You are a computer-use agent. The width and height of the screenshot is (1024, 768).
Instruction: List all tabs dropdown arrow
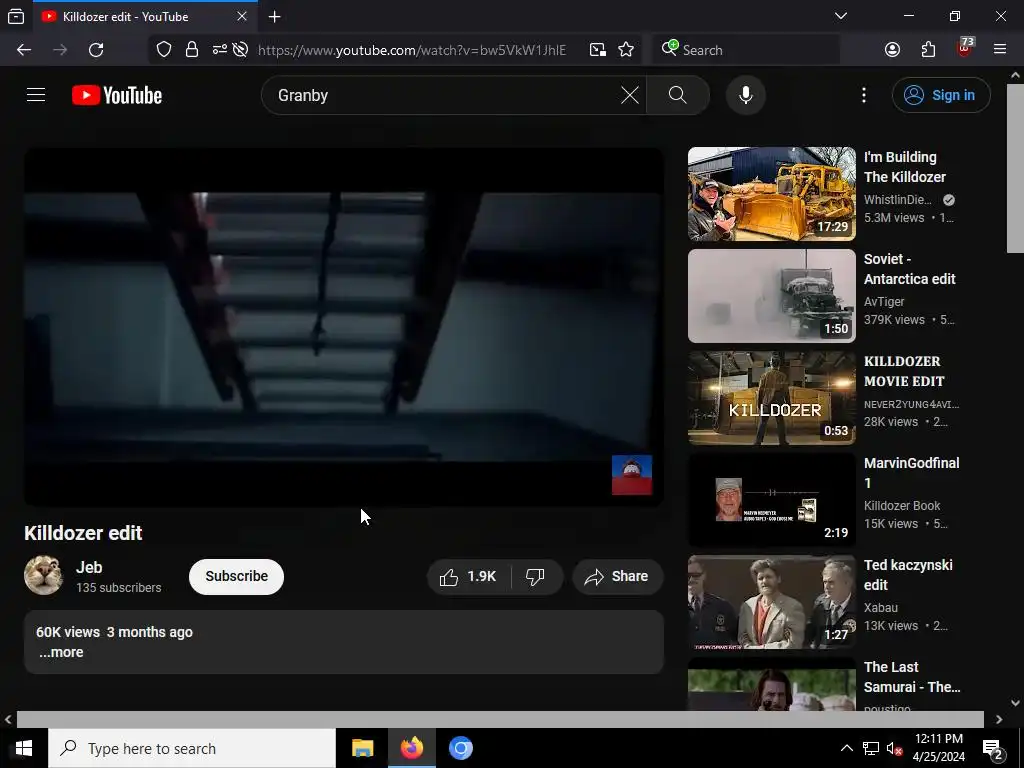[840, 16]
